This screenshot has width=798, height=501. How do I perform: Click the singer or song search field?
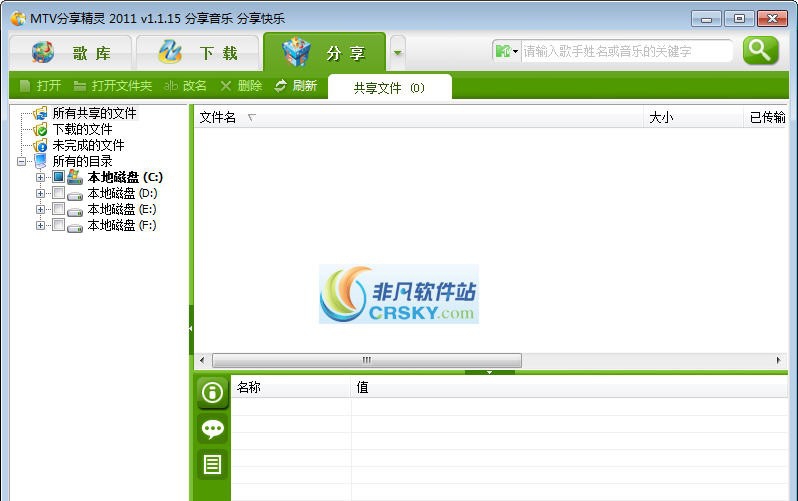[x=626, y=51]
